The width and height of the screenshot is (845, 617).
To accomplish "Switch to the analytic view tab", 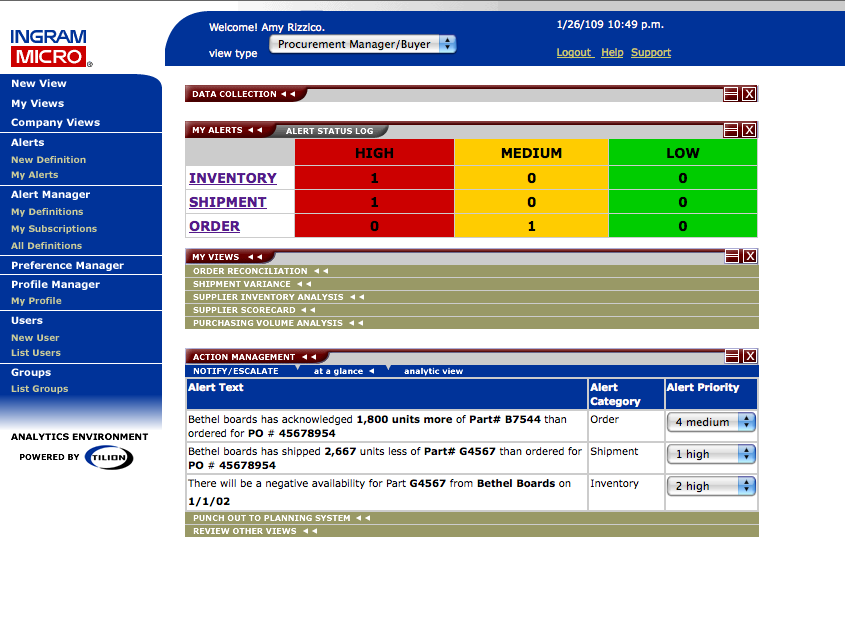I will tap(433, 371).
